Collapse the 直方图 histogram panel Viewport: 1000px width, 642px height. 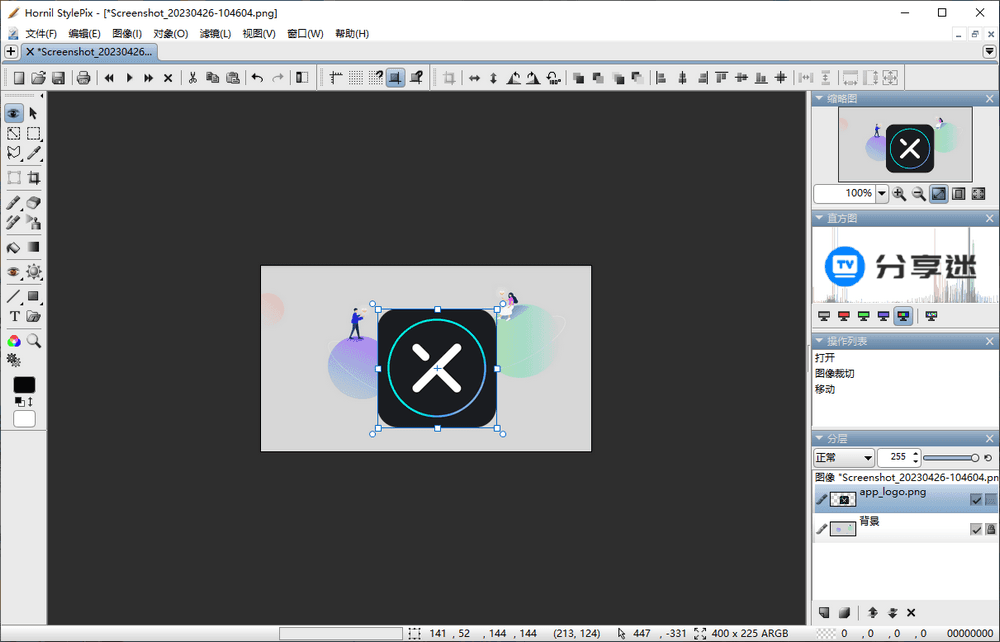pos(819,218)
